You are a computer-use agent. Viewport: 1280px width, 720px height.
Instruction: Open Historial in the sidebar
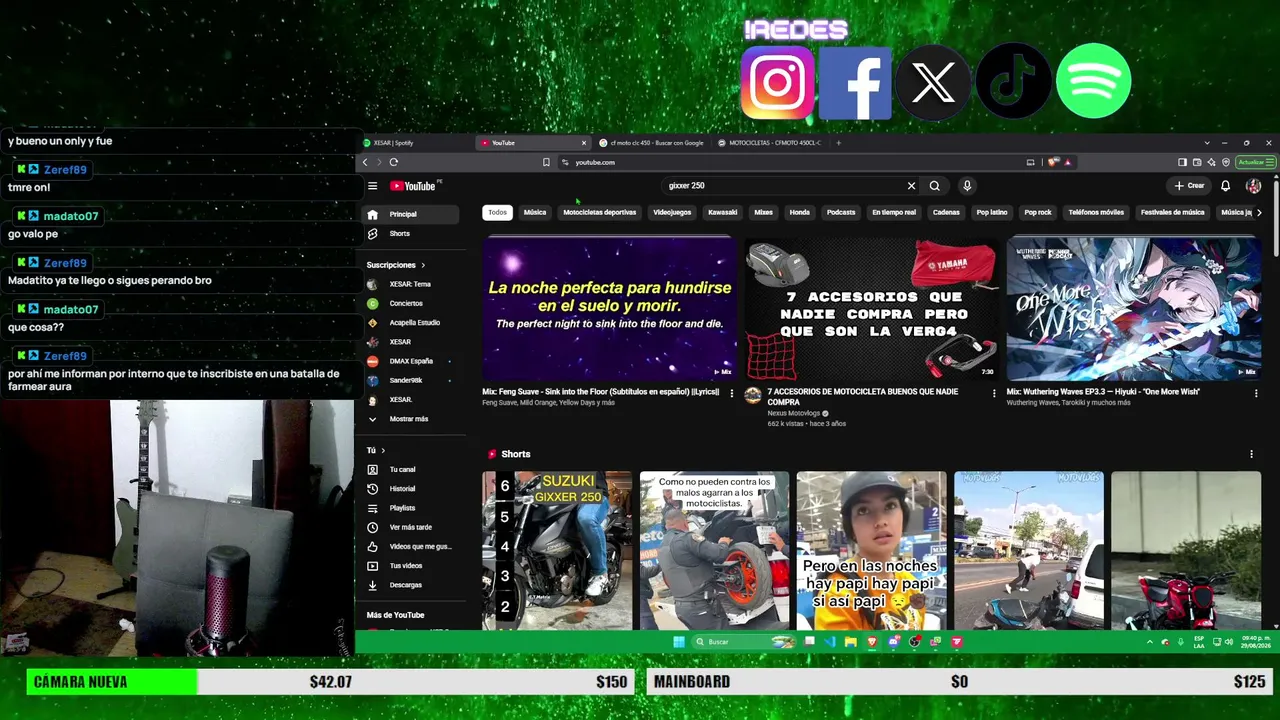click(411, 489)
